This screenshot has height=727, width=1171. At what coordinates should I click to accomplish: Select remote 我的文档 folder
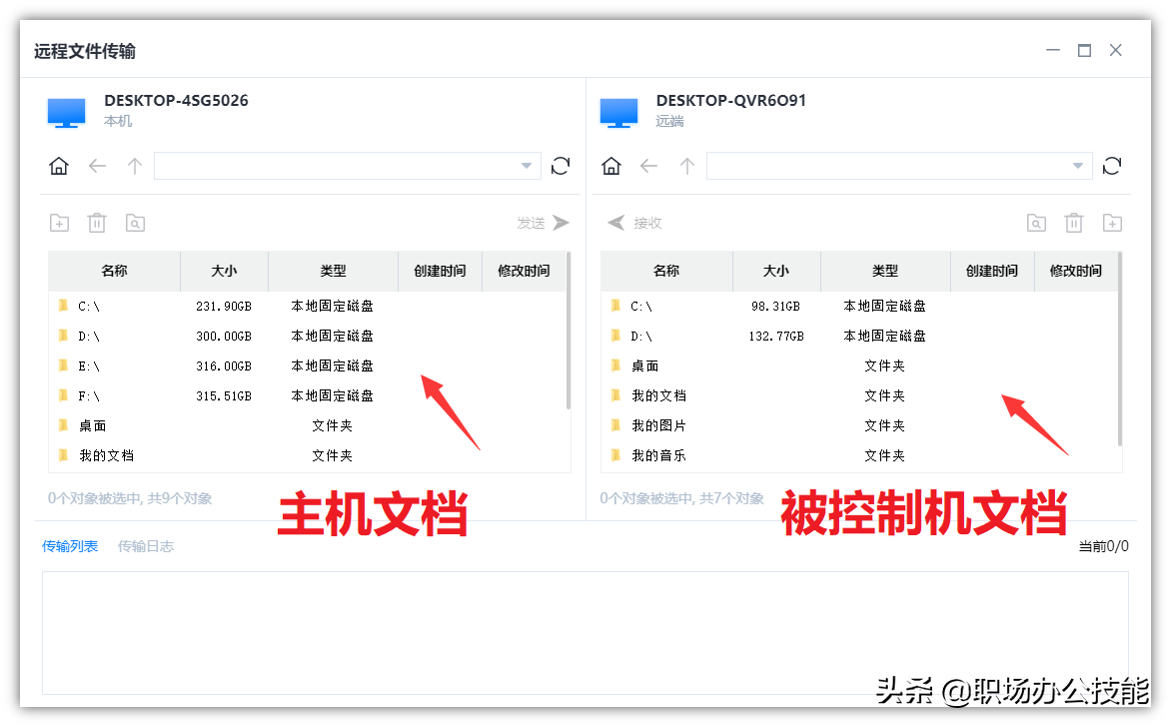pos(859,396)
